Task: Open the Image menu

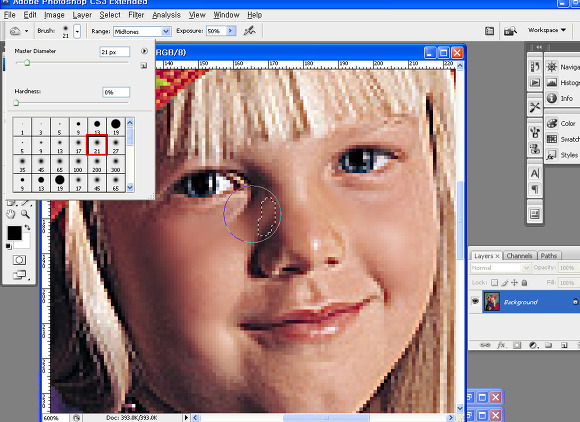Action: [54, 15]
